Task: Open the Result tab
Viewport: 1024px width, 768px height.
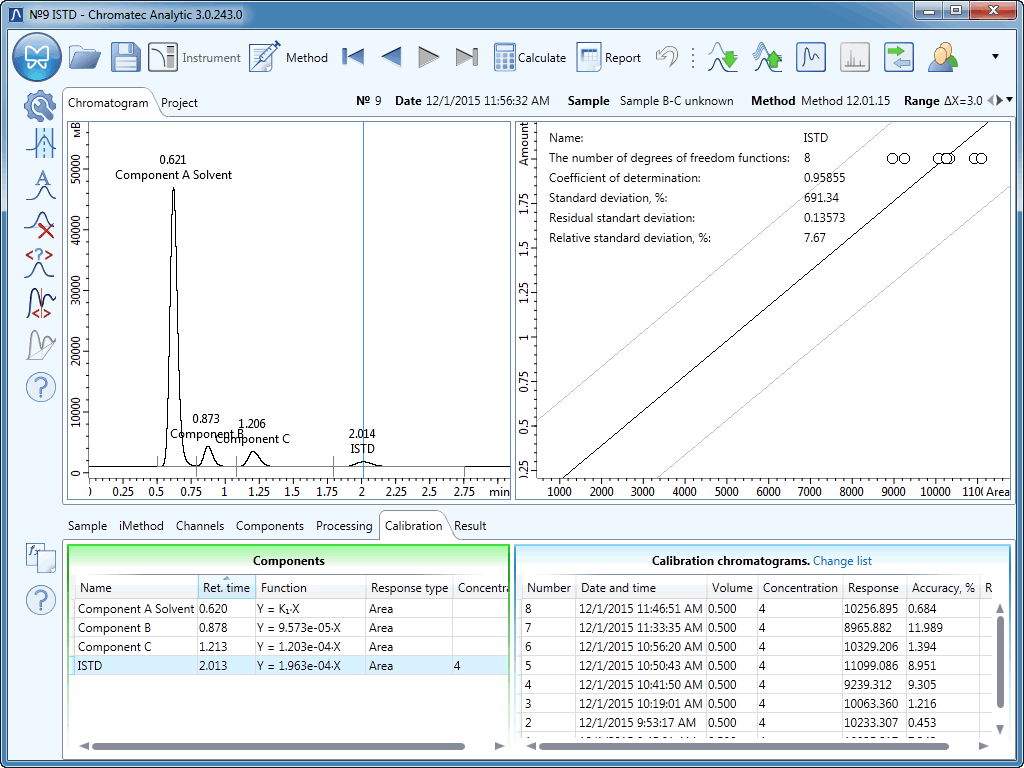Action: pyautogui.click(x=470, y=525)
